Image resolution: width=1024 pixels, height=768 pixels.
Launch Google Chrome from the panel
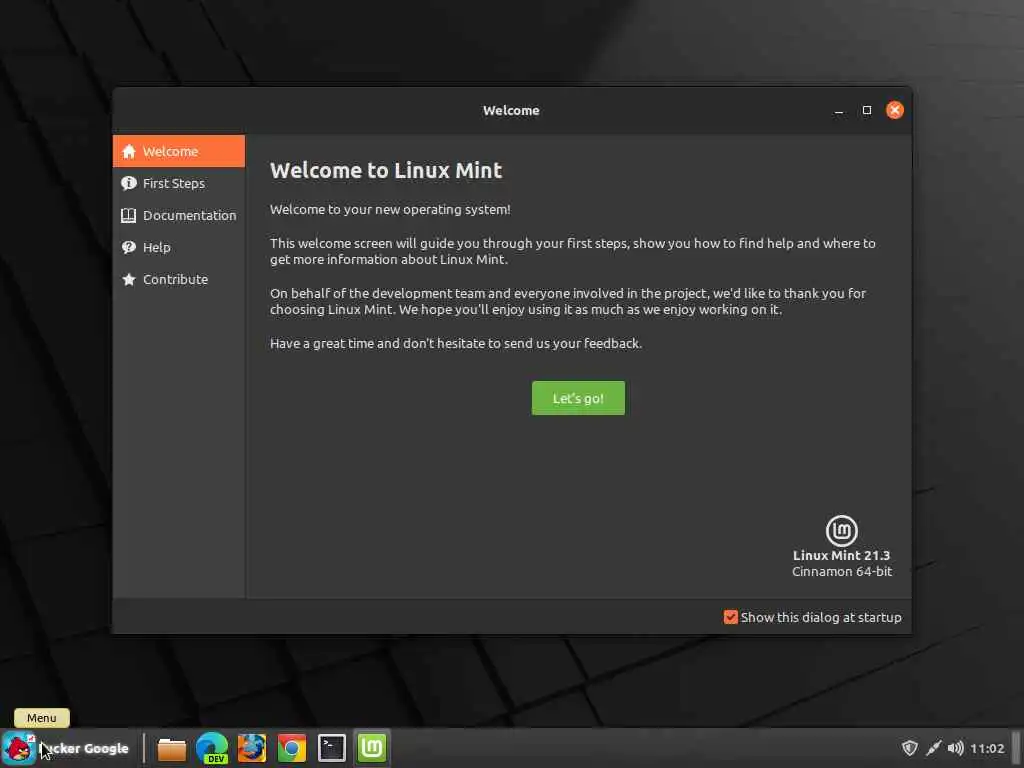pyautogui.click(x=292, y=748)
